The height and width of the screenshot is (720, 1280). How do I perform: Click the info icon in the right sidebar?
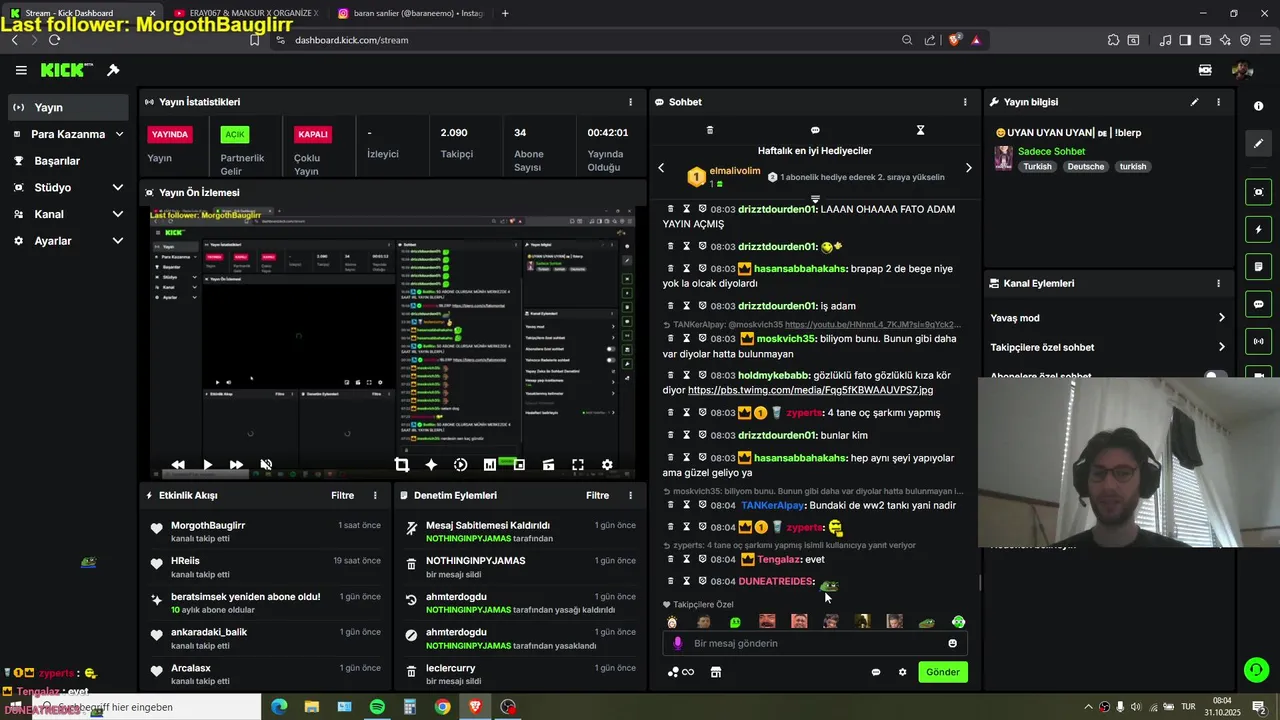pos(1258,106)
